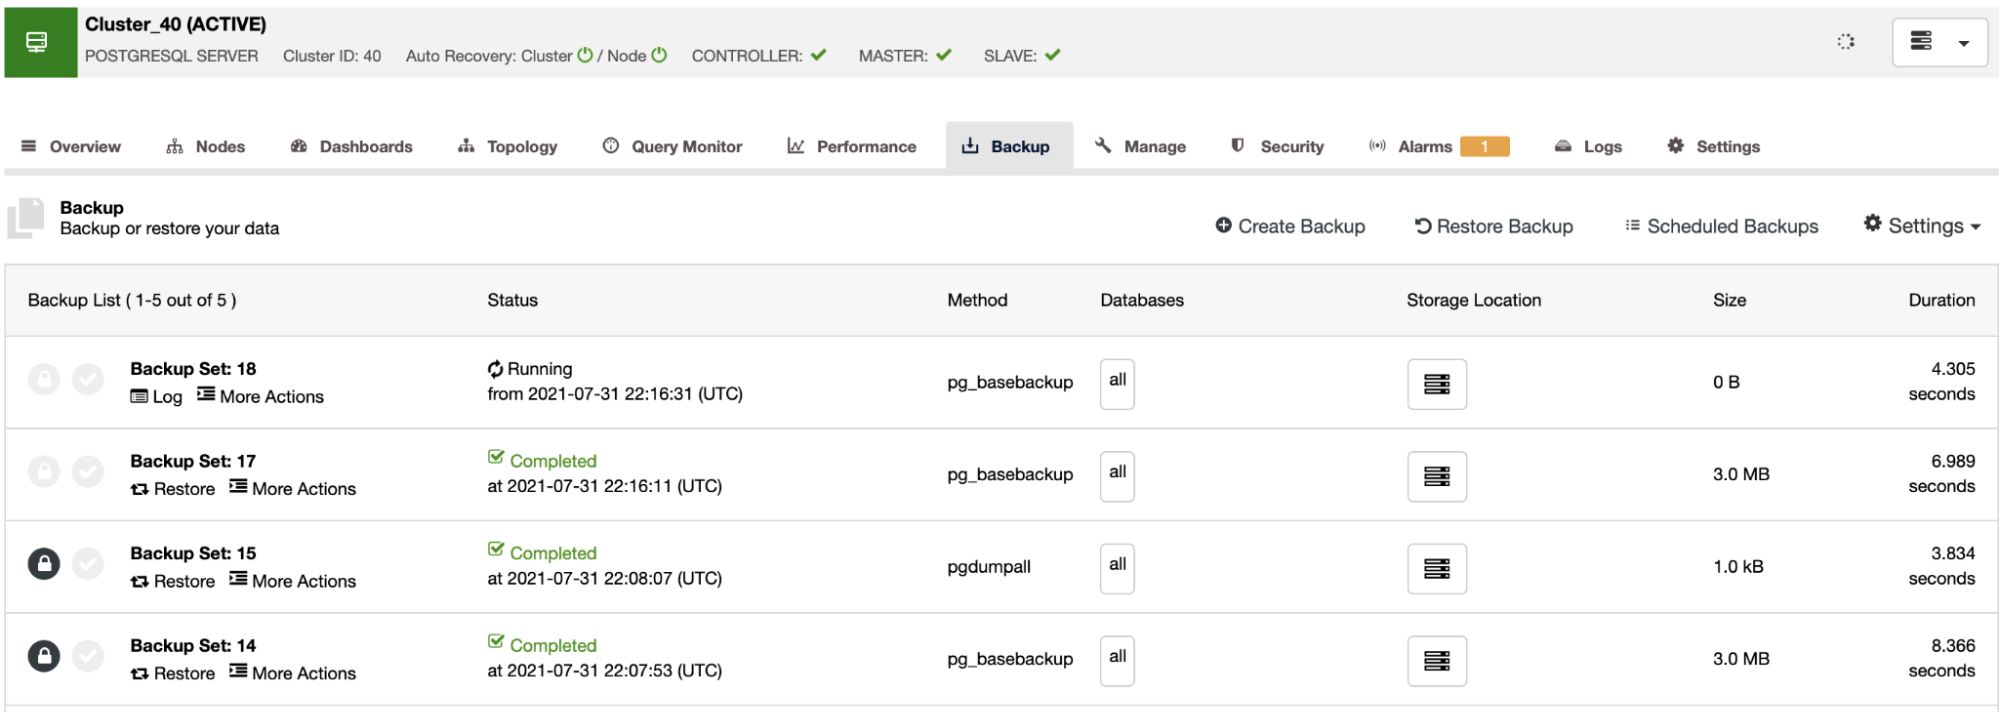Image resolution: width=1999 pixels, height=712 pixels.
Task: Open the Logs tab
Action: pos(1589,146)
